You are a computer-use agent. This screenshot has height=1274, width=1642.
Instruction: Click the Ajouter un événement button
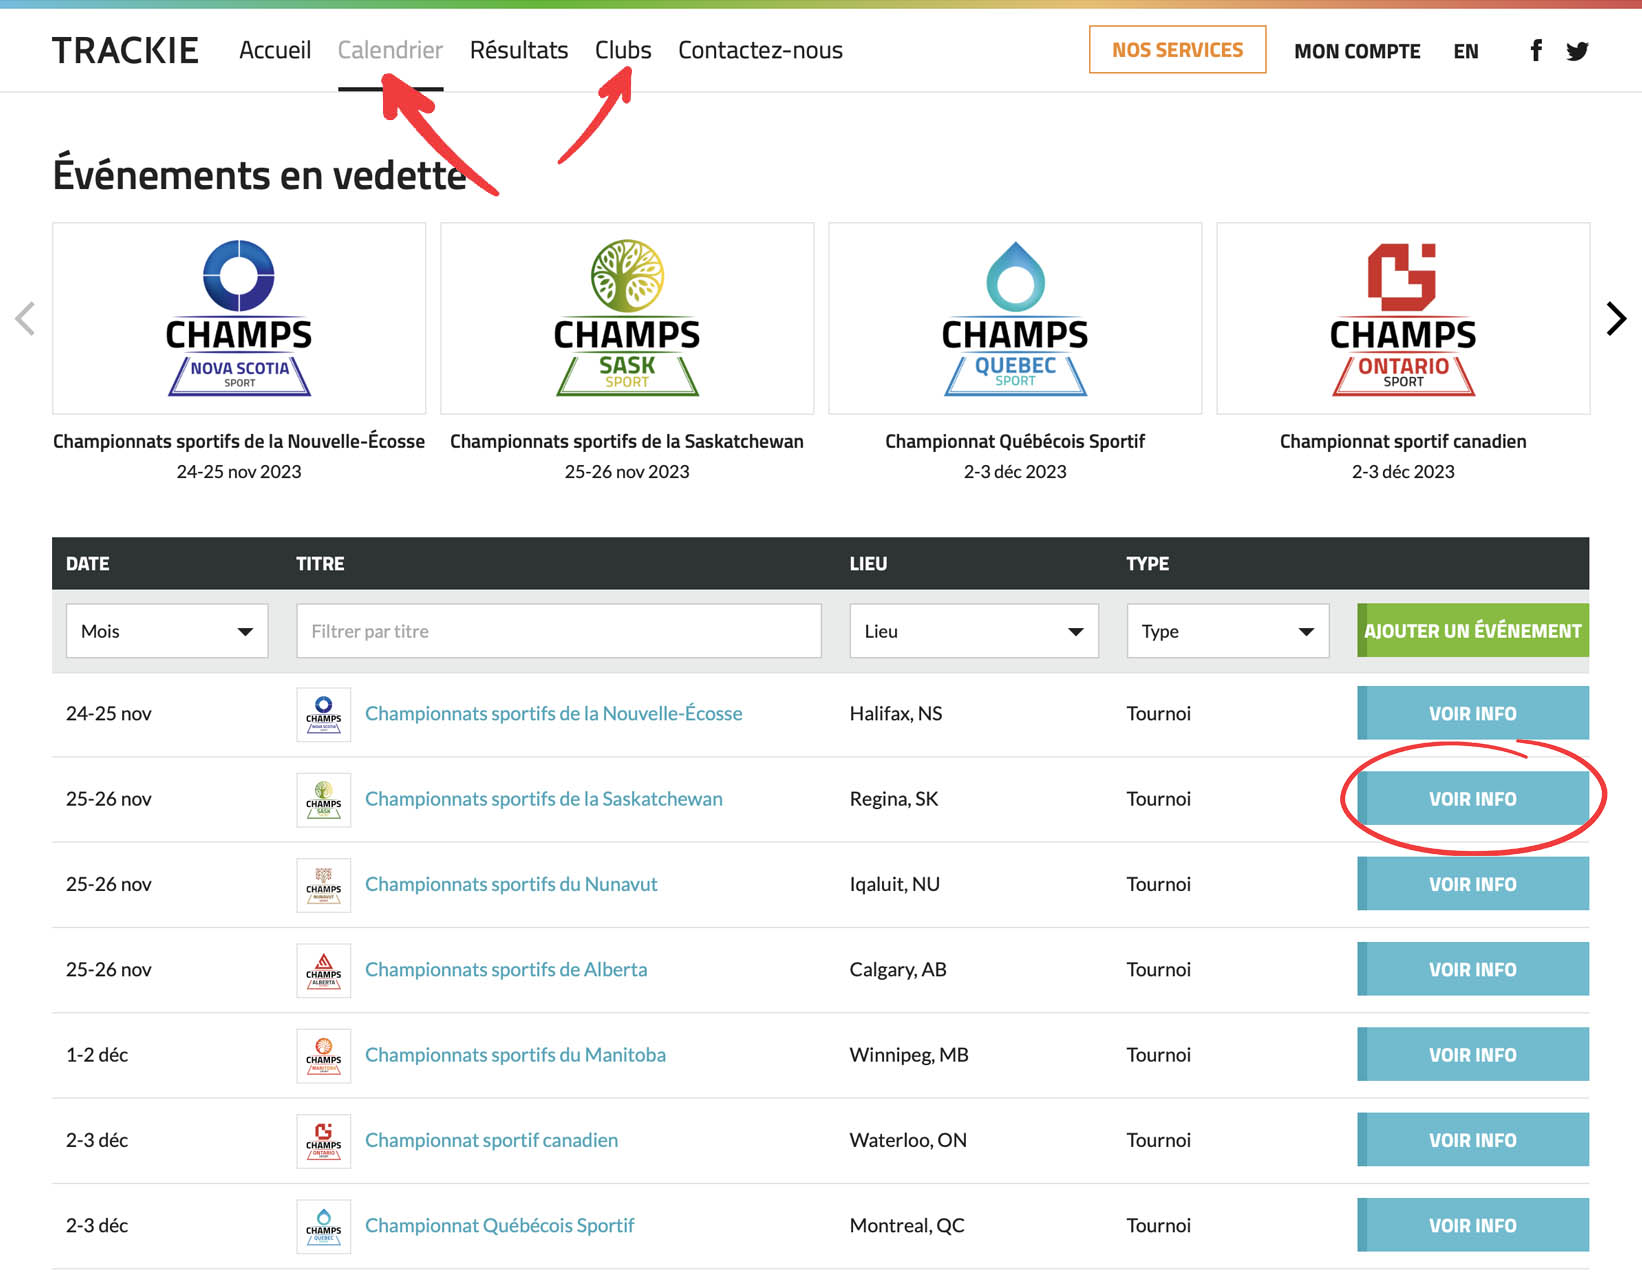coord(1472,631)
